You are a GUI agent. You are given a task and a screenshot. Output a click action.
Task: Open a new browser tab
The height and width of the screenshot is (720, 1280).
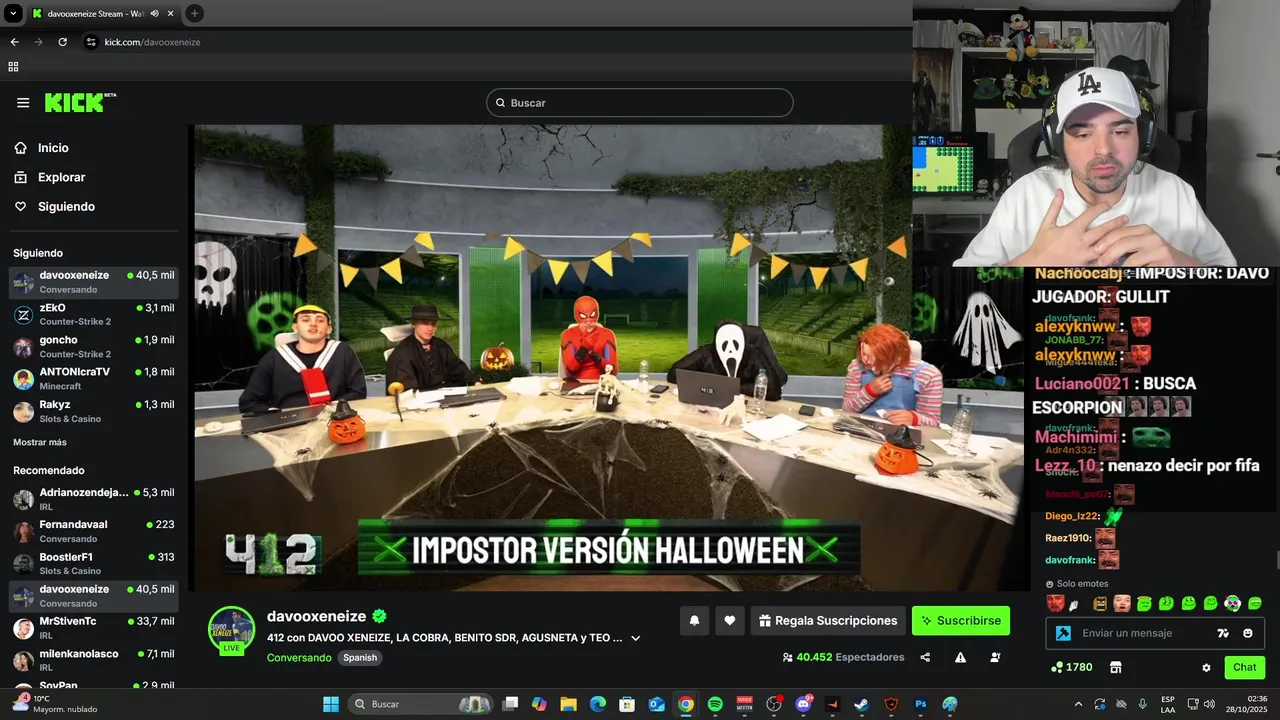click(x=194, y=14)
